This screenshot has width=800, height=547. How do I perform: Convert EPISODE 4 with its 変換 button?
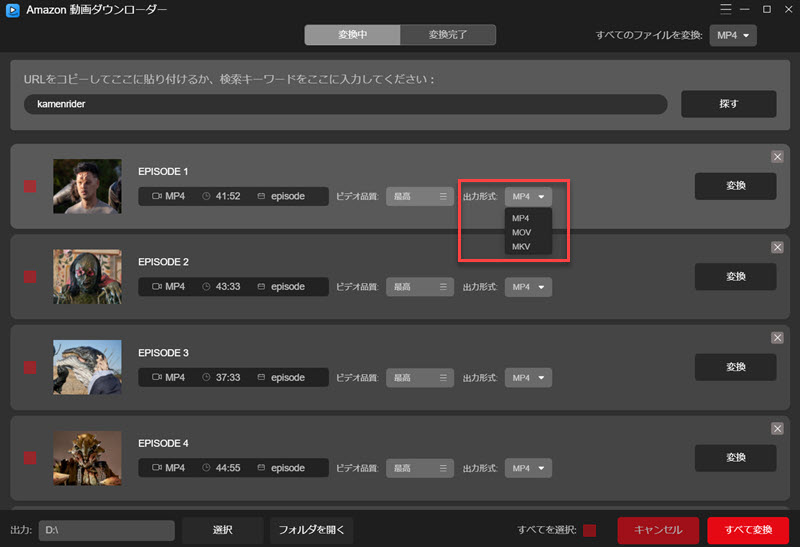click(735, 458)
